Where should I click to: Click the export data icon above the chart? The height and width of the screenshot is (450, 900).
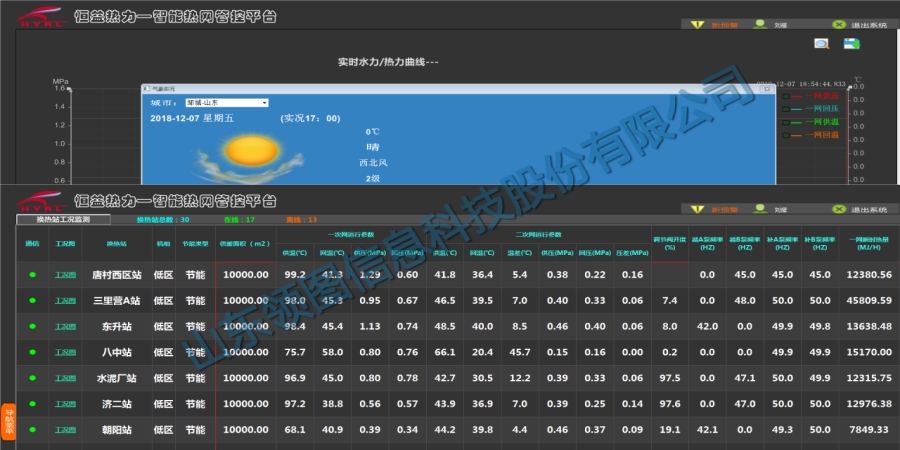[852, 43]
